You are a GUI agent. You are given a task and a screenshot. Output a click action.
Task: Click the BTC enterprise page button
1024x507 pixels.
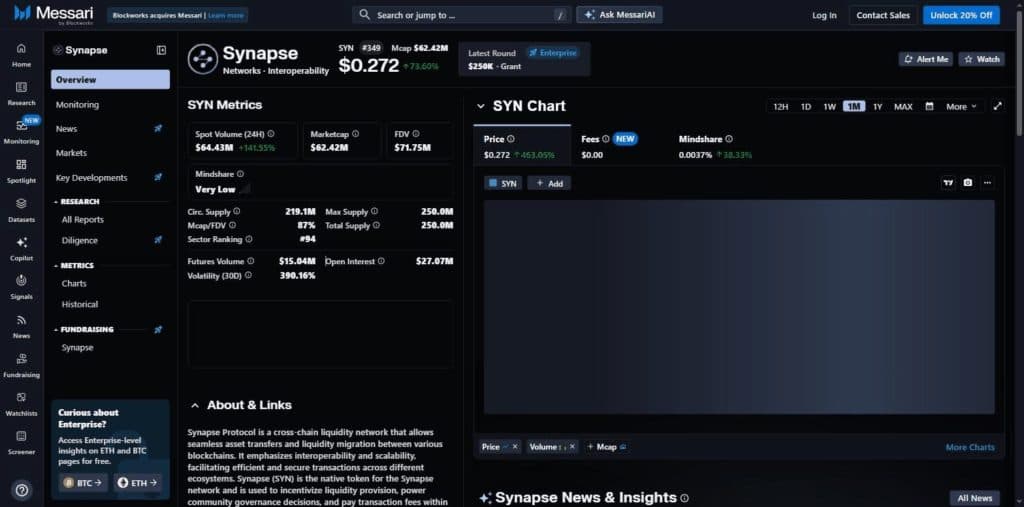coord(83,483)
